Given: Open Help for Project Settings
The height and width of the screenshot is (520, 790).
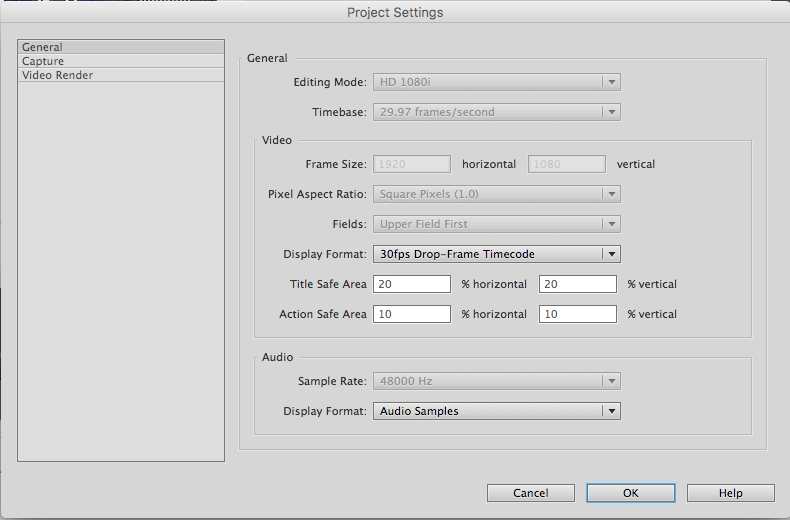Looking at the screenshot, I should [x=731, y=493].
